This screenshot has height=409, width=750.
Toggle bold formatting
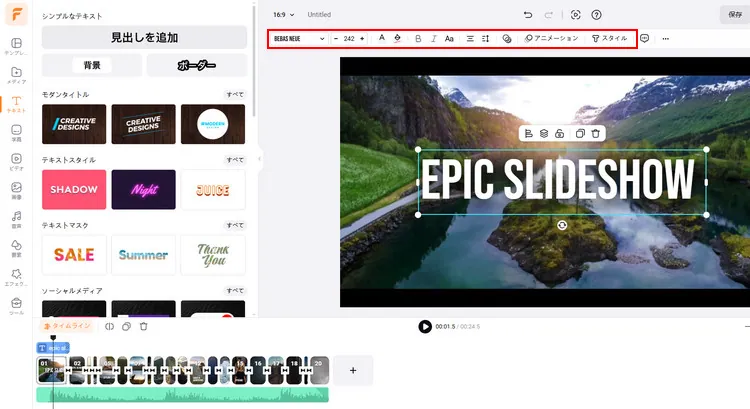[418, 39]
